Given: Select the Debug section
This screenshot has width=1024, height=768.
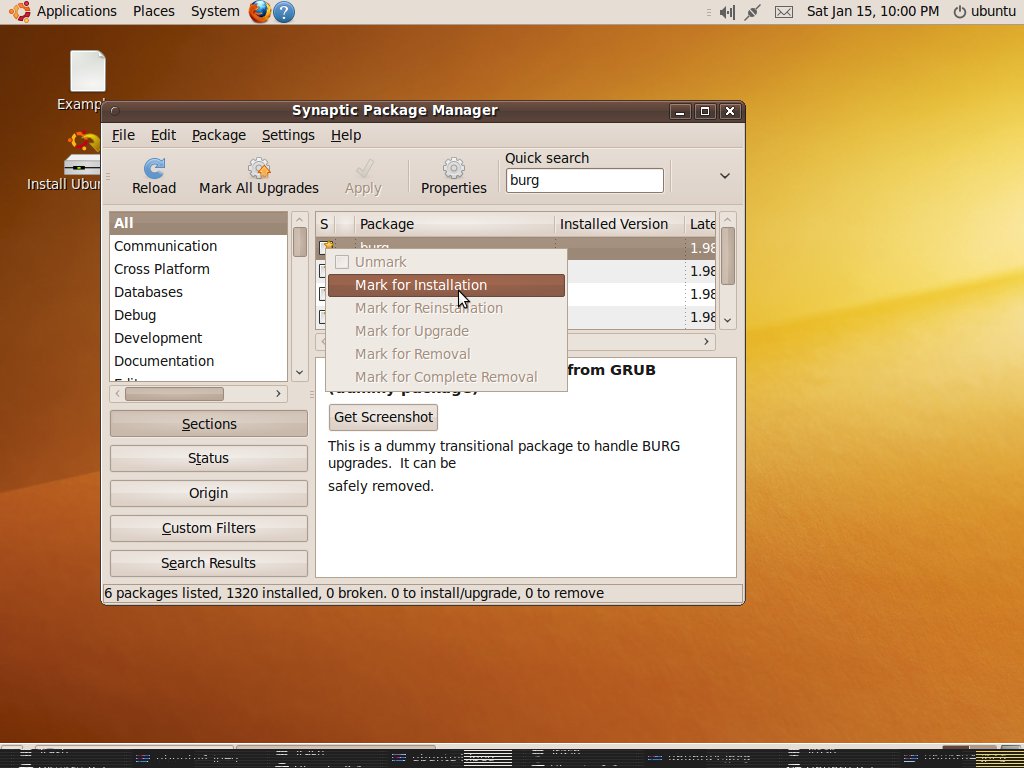Looking at the screenshot, I should pyautogui.click(x=199, y=315).
